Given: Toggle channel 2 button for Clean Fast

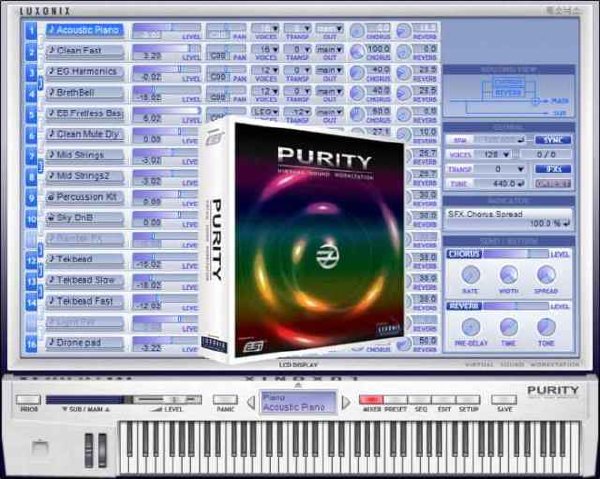Looking at the screenshot, I should pos(31,51).
